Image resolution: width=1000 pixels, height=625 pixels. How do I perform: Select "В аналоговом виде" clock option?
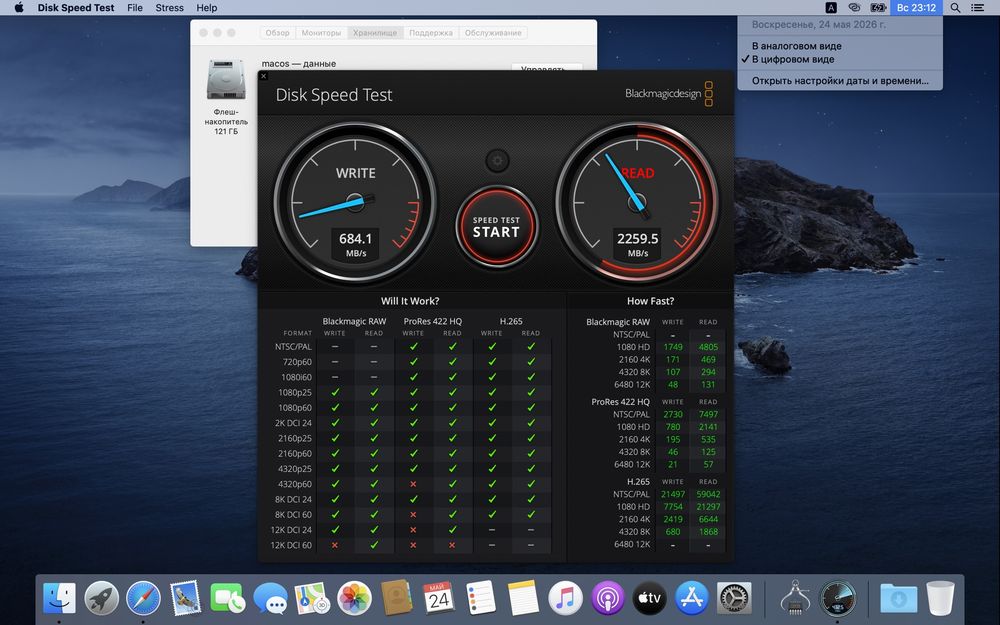point(840,46)
